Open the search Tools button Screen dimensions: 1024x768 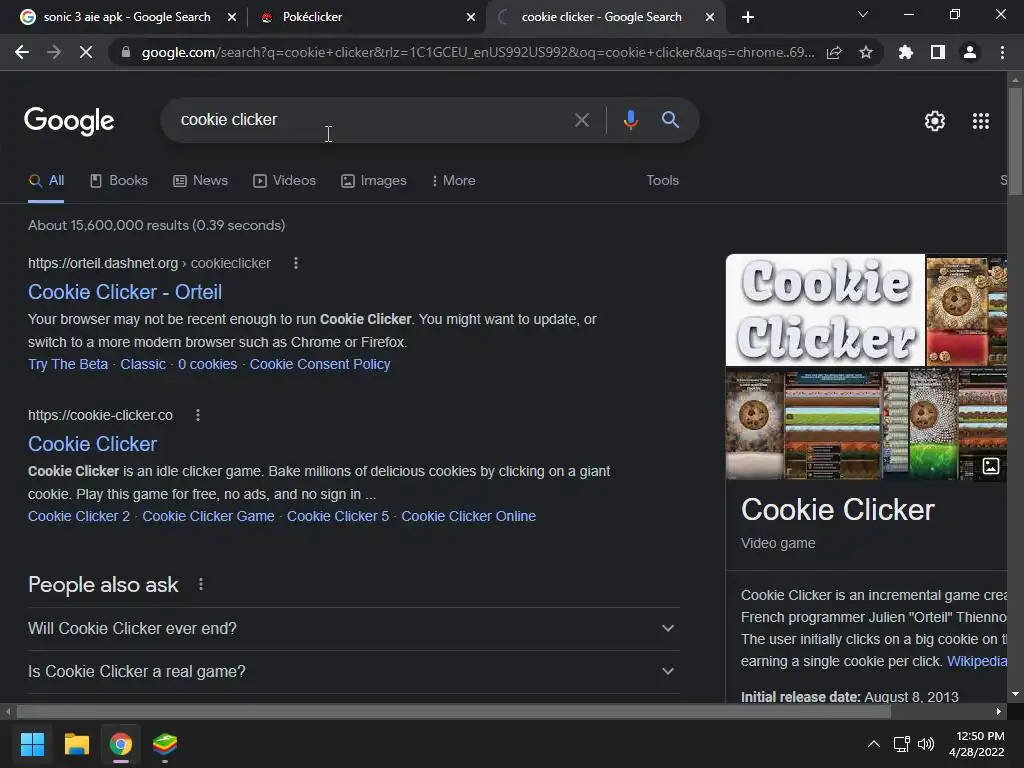click(x=662, y=180)
